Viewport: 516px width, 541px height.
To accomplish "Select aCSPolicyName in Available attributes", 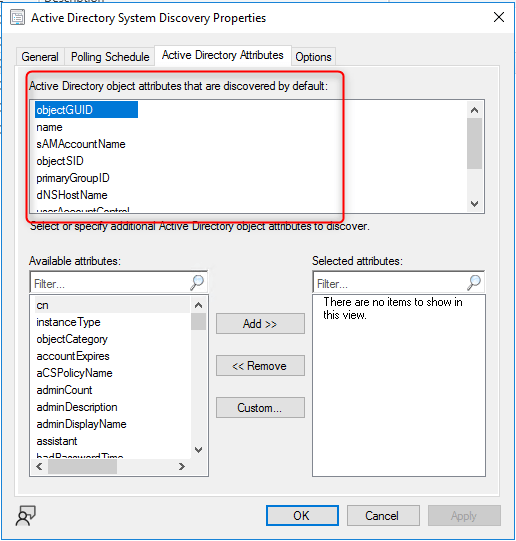I will click(75, 373).
